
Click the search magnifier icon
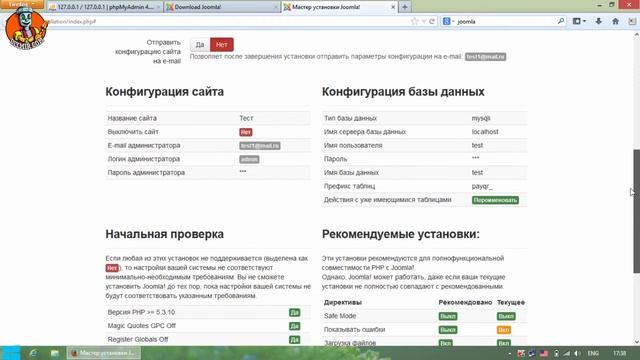tap(561, 21)
